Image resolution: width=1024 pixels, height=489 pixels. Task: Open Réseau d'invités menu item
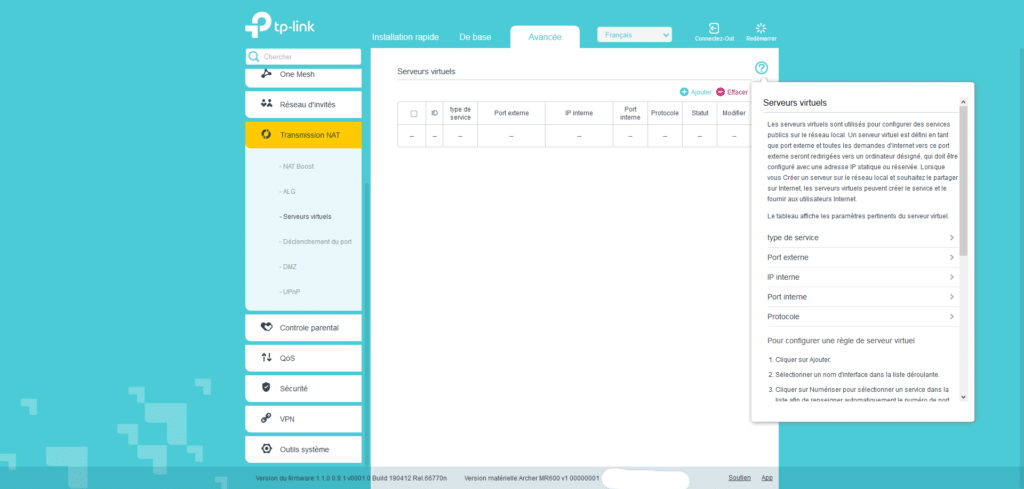point(303,104)
